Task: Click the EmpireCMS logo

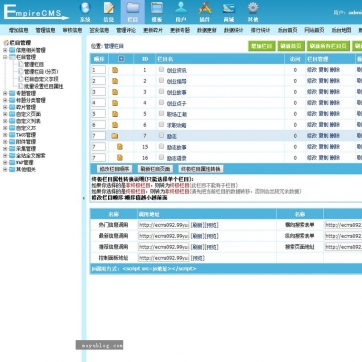Action: tap(35, 12)
